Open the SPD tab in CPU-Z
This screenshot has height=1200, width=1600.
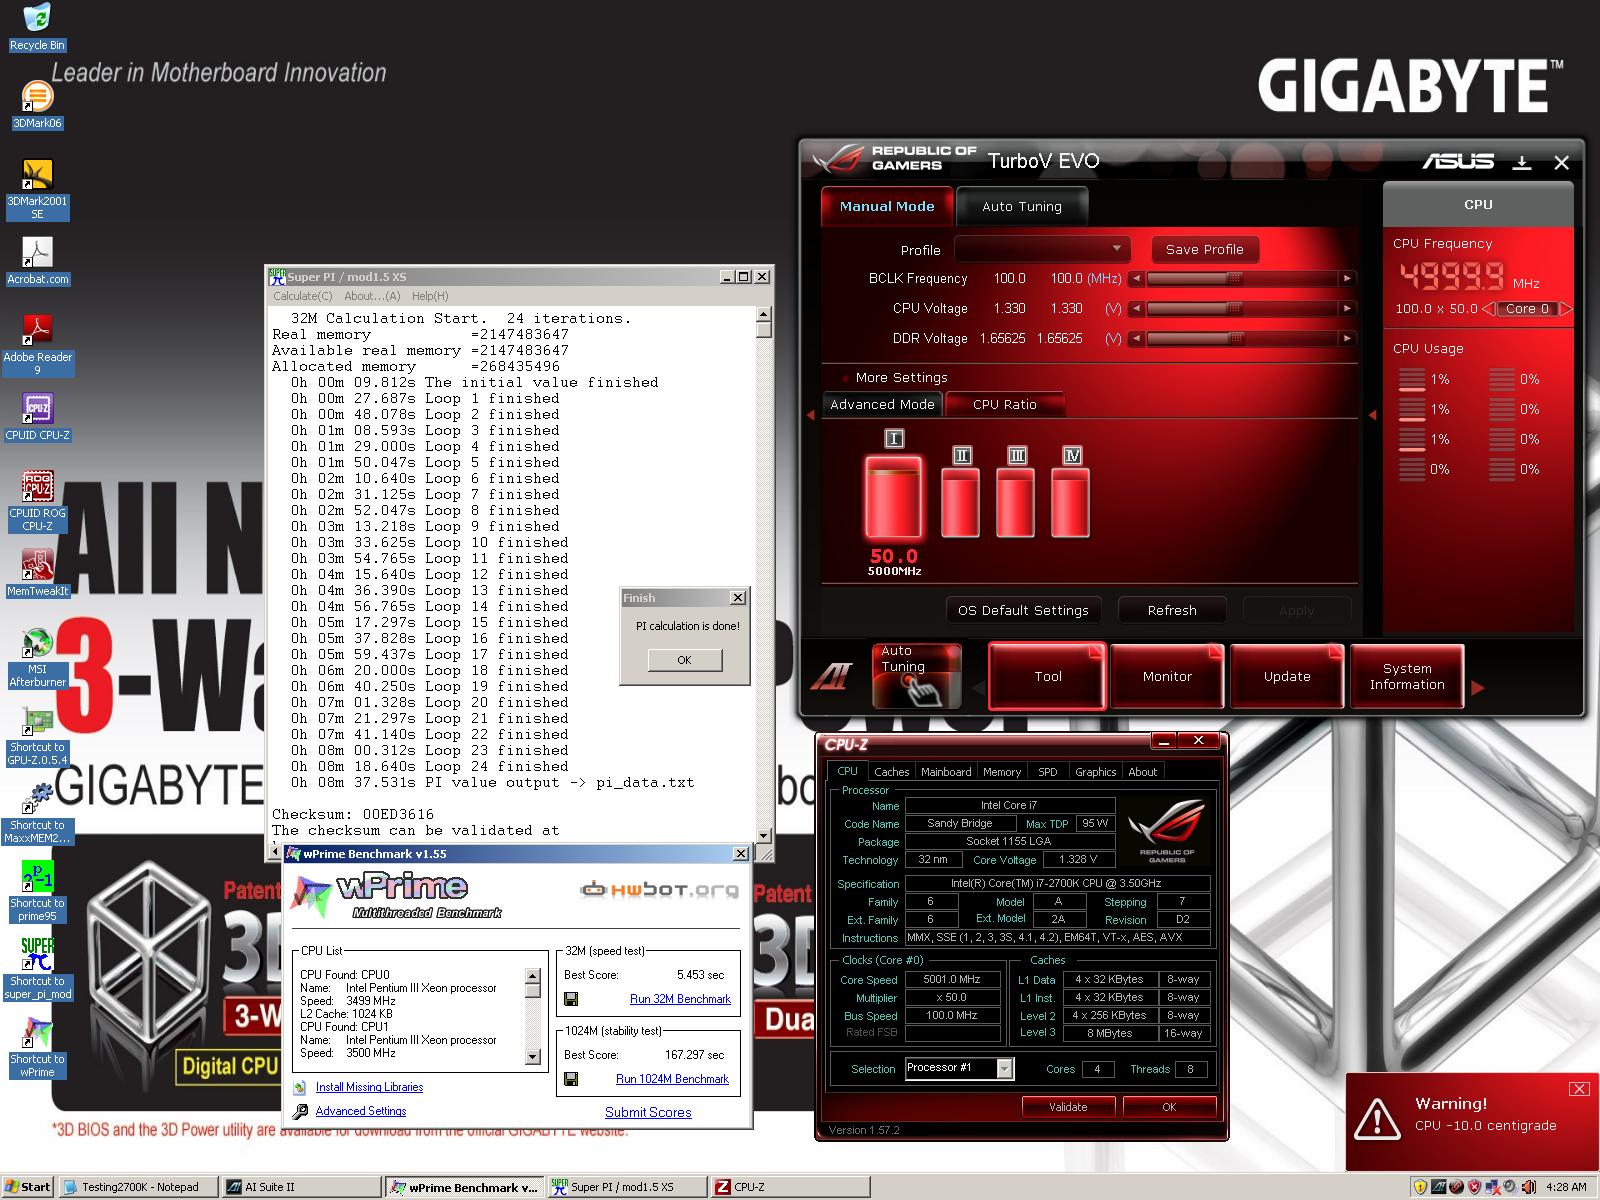[1047, 772]
